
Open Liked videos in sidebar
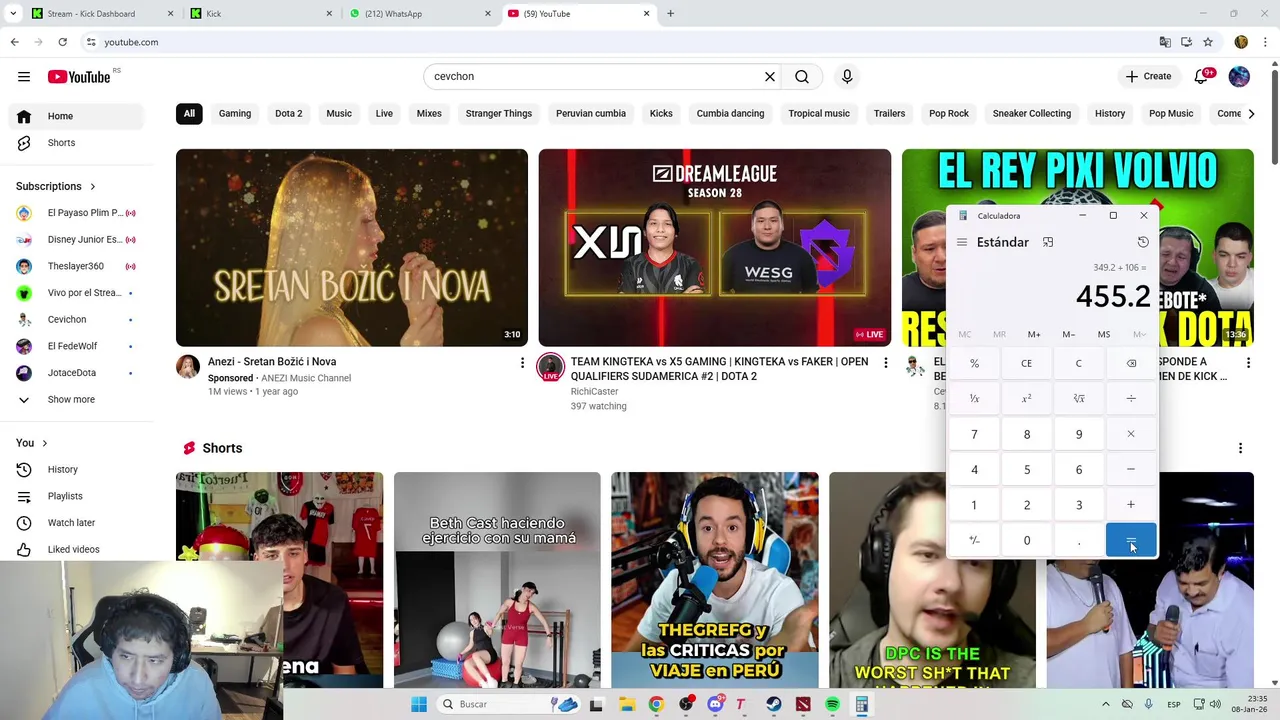[x=72, y=549]
